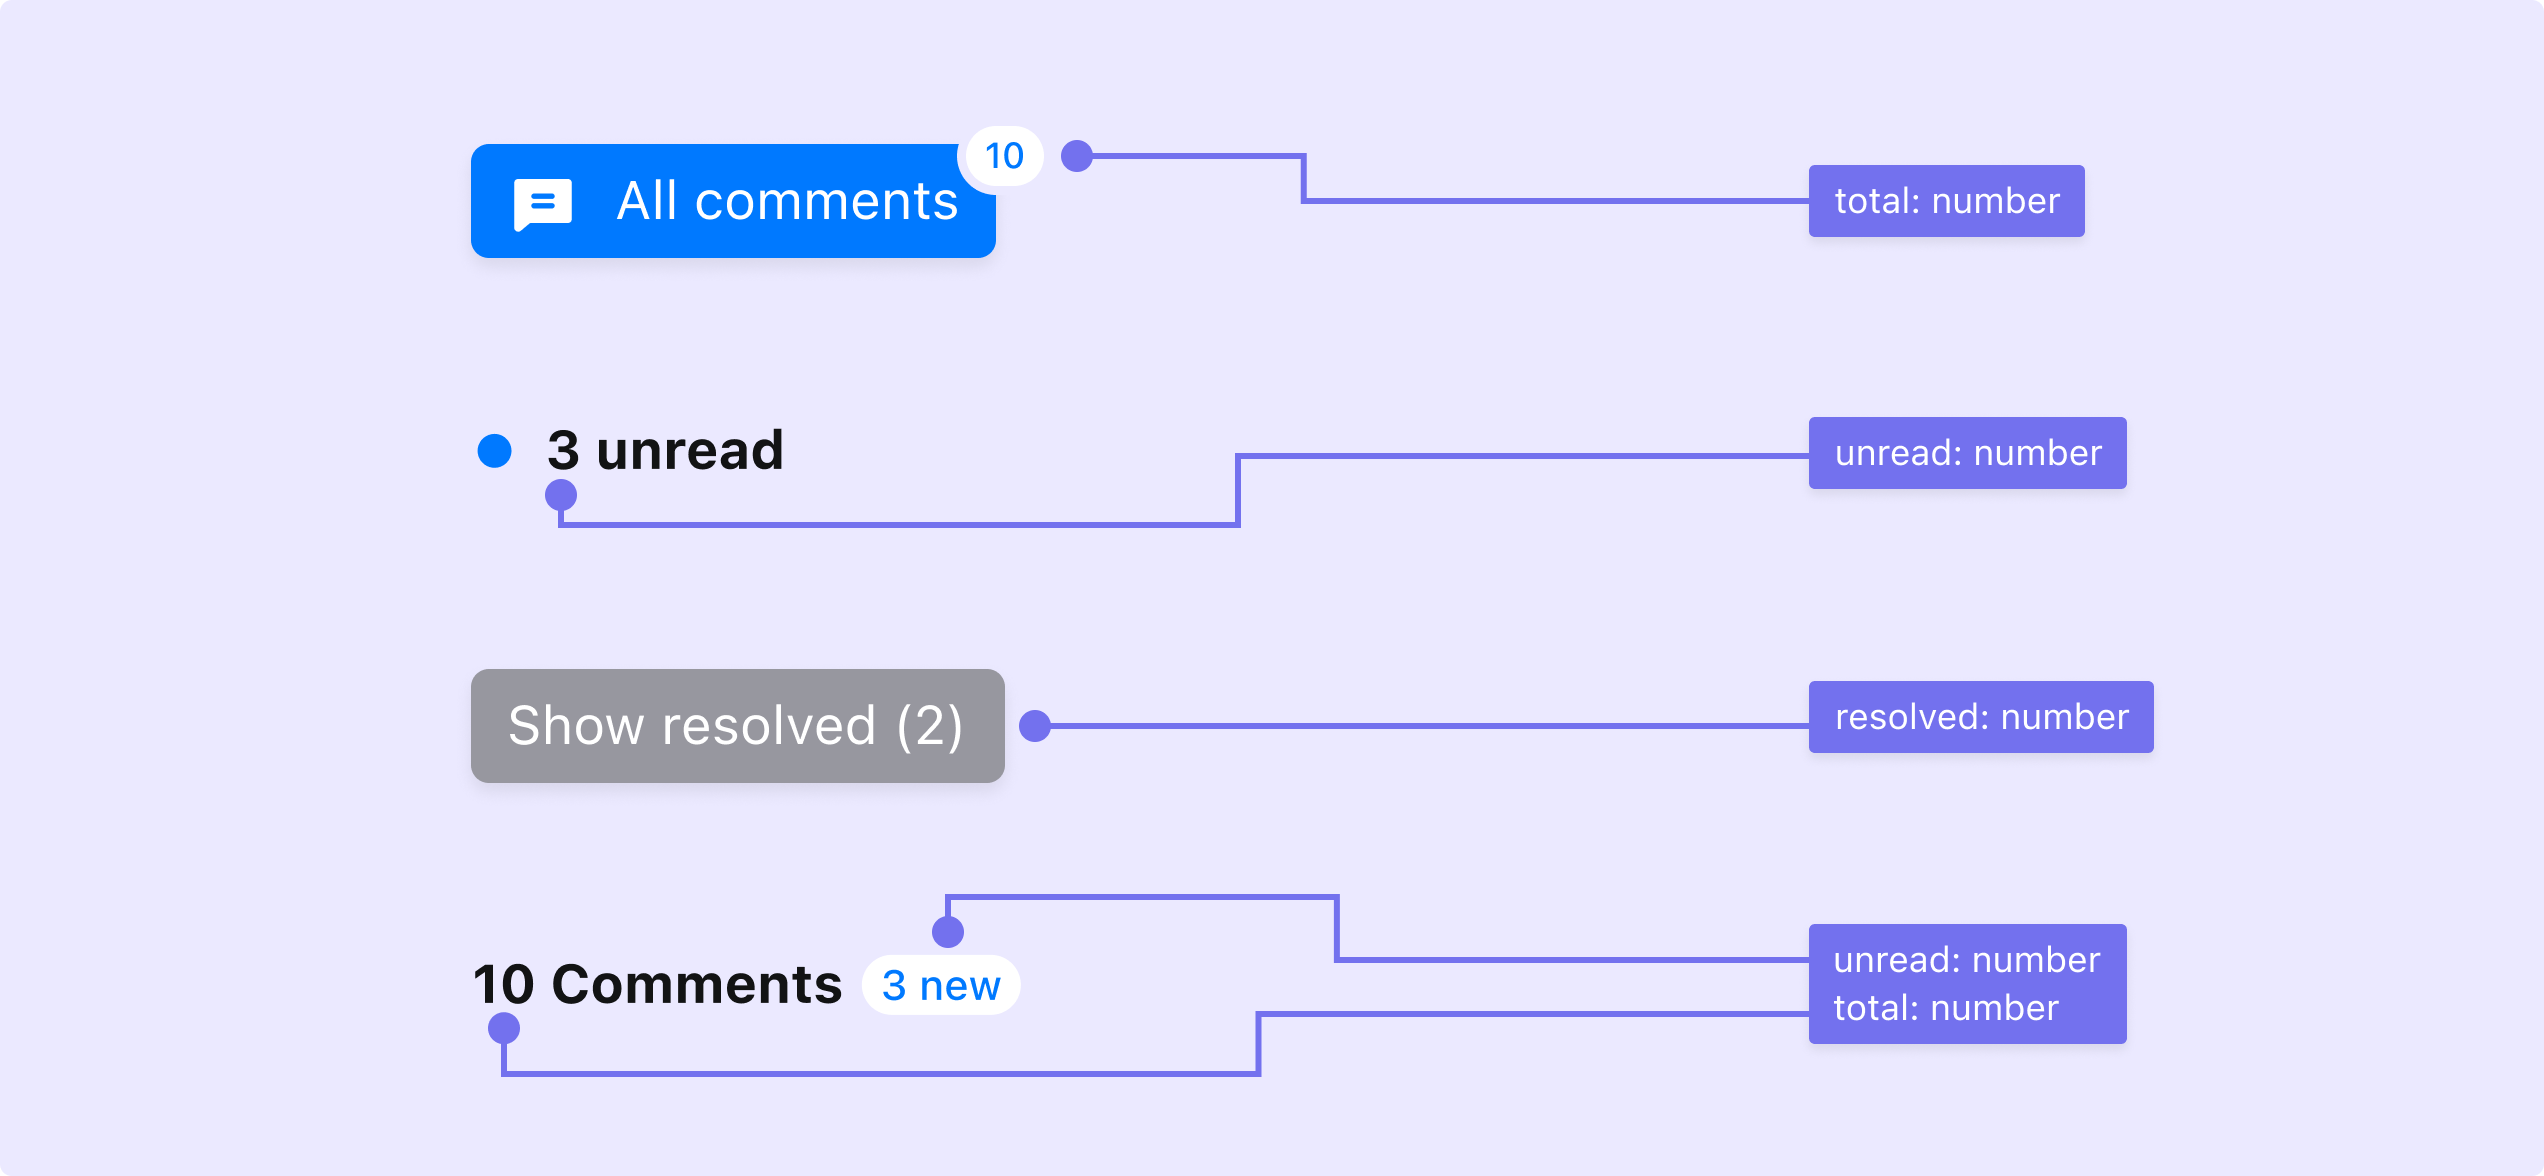Click the speech bubble icon in All comments
Image resolution: width=2544 pixels, height=1176 pixels.
[543, 203]
